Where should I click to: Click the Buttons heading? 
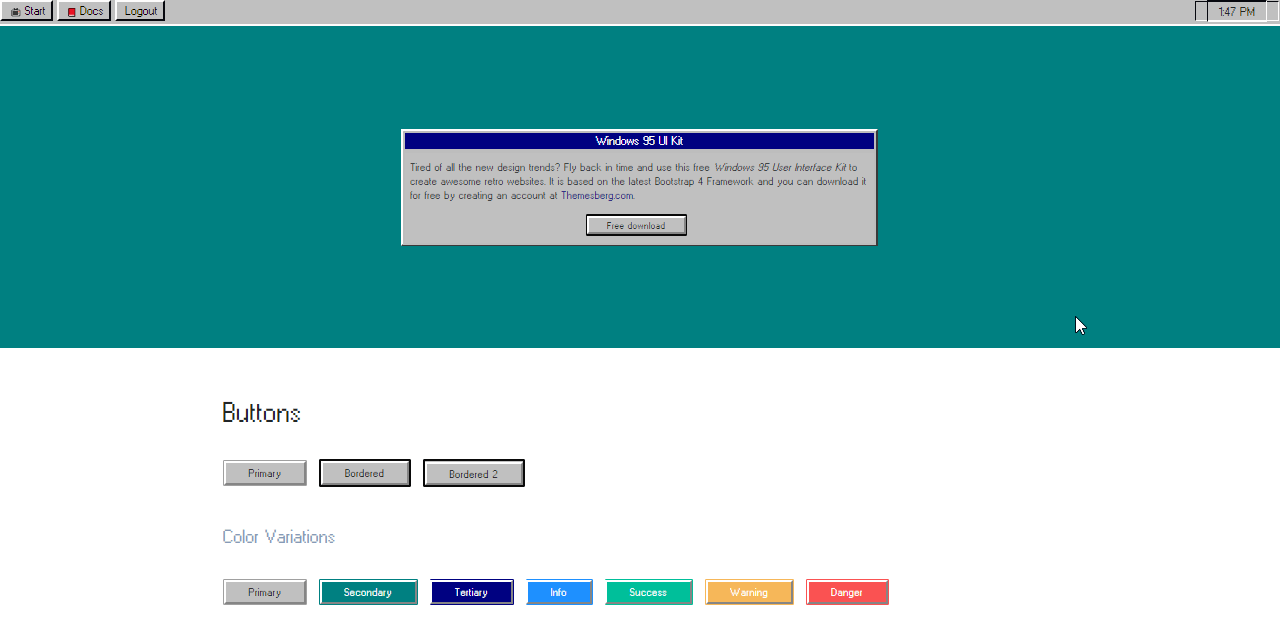click(261, 413)
